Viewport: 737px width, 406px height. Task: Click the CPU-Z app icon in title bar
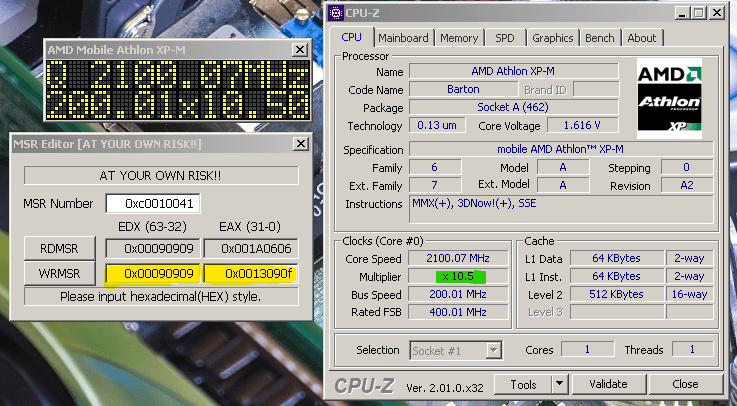[336, 13]
